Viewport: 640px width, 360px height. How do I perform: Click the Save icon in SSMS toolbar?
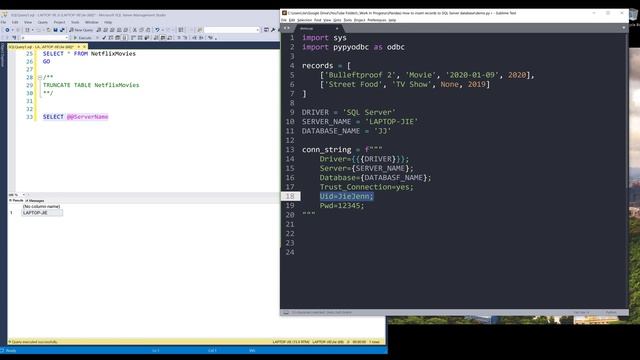pos(56,30)
